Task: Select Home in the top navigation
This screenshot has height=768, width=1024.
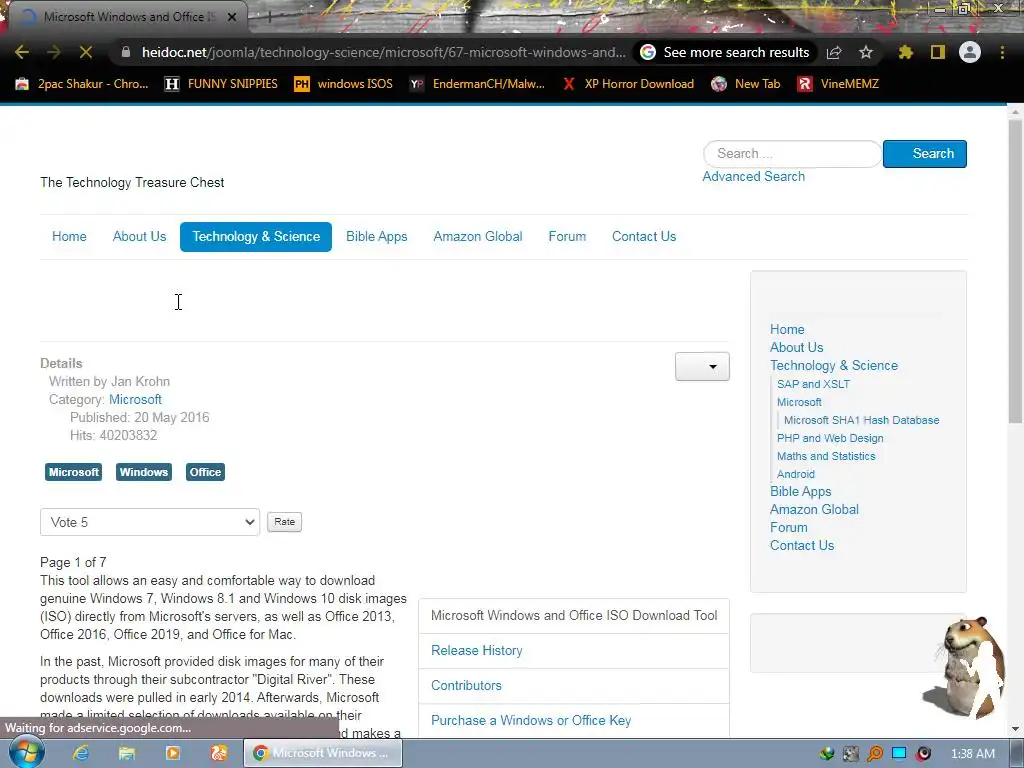Action: click(x=69, y=236)
